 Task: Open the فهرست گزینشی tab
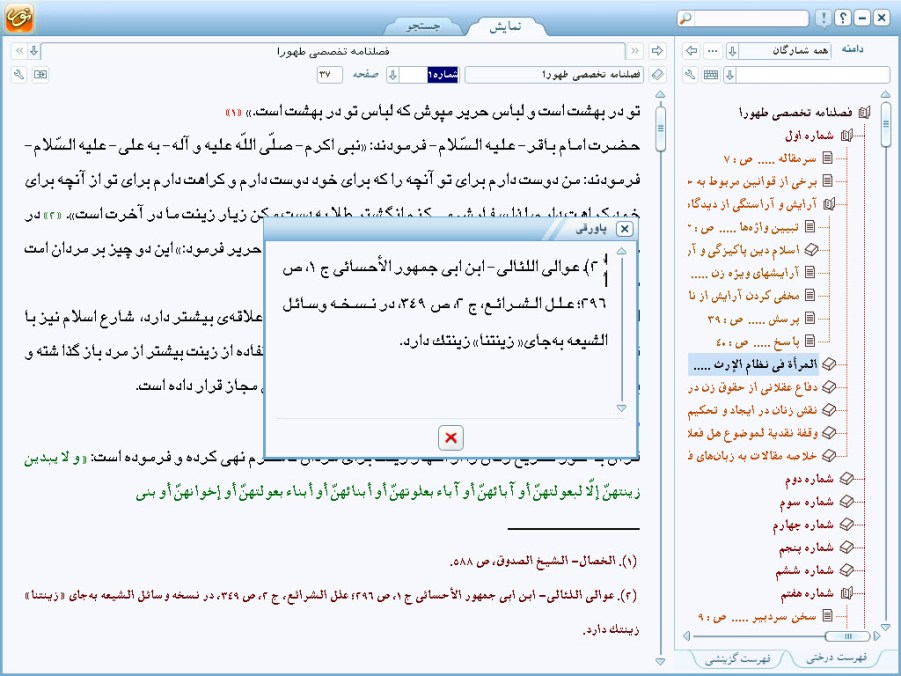pos(737,658)
